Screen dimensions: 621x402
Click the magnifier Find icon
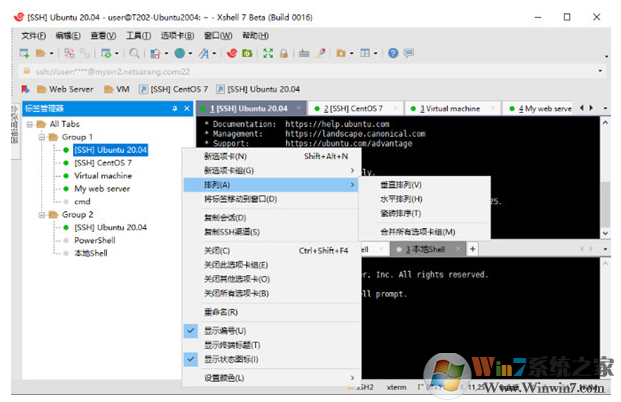pos(135,53)
